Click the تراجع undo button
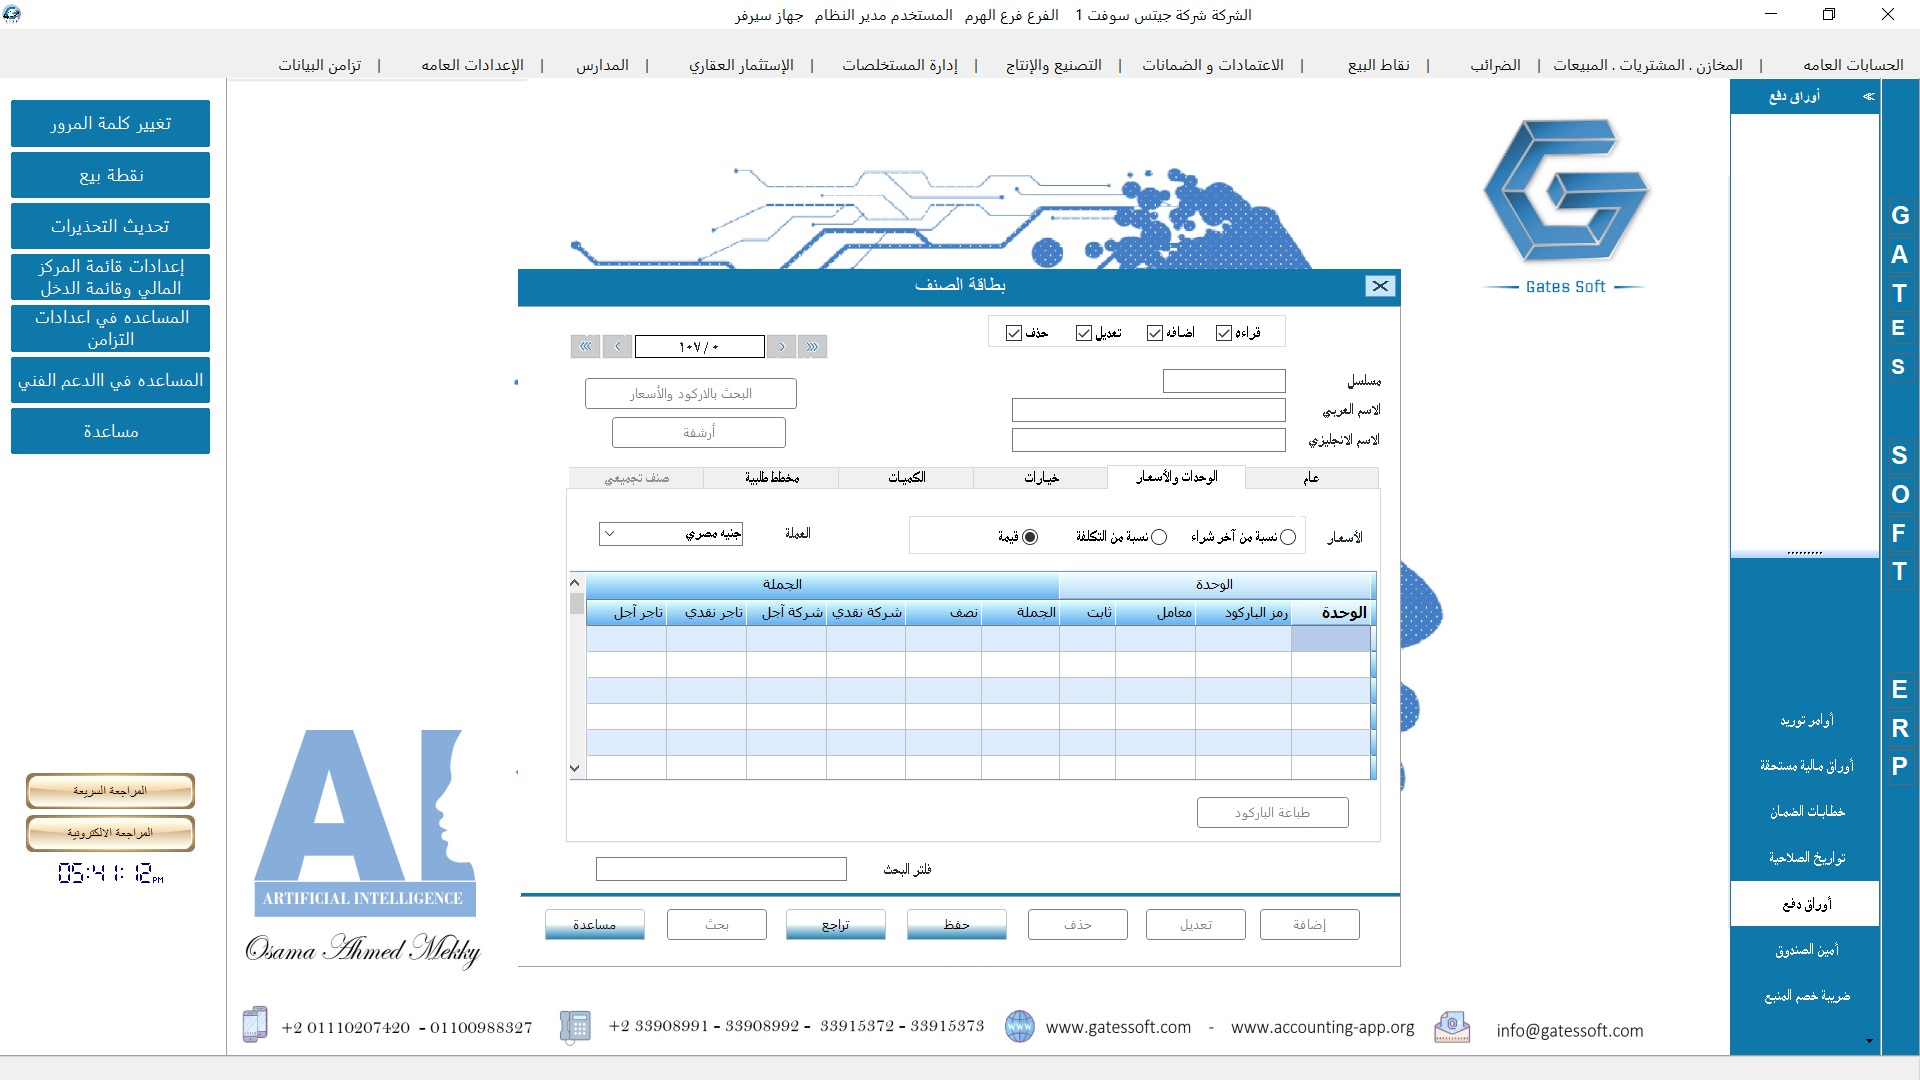Viewport: 1920px width, 1080px height. tap(836, 925)
